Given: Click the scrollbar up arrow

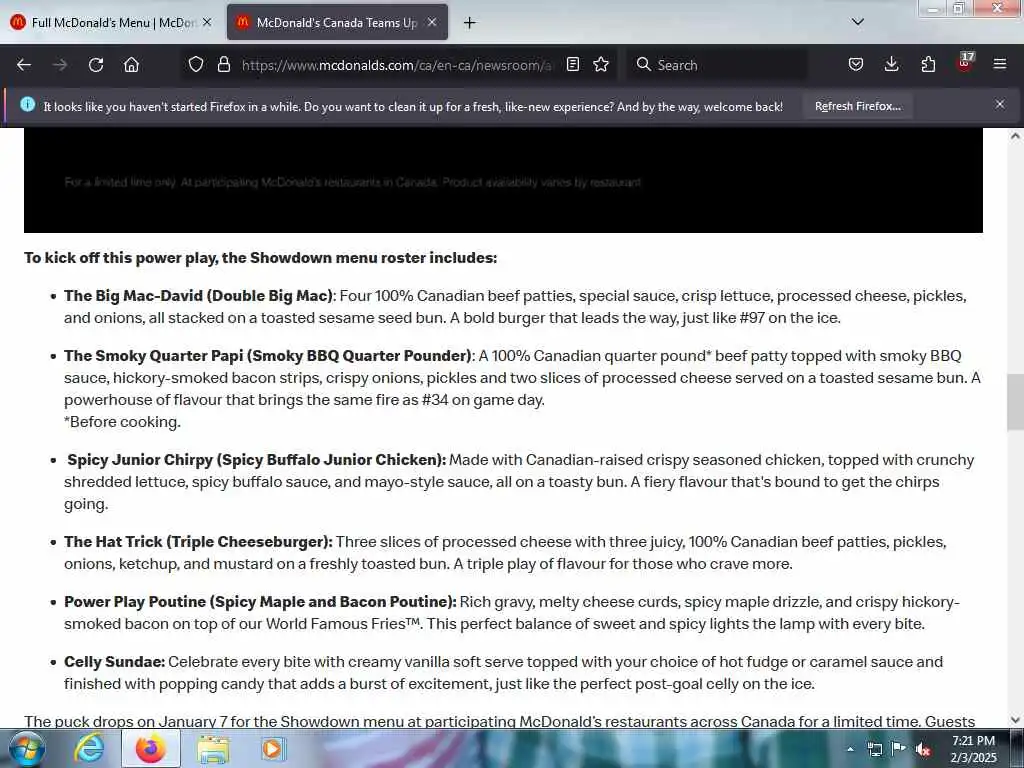Looking at the screenshot, I should coord(1015,136).
